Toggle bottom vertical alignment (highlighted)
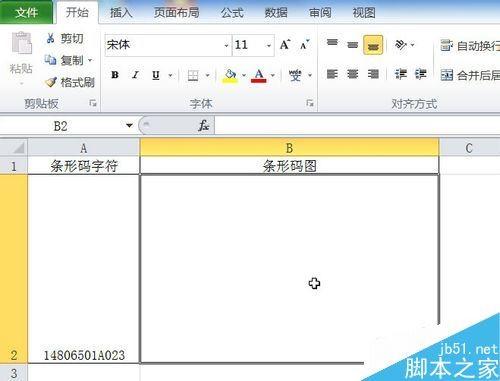Screen dimensions: 500x381 [373, 45]
